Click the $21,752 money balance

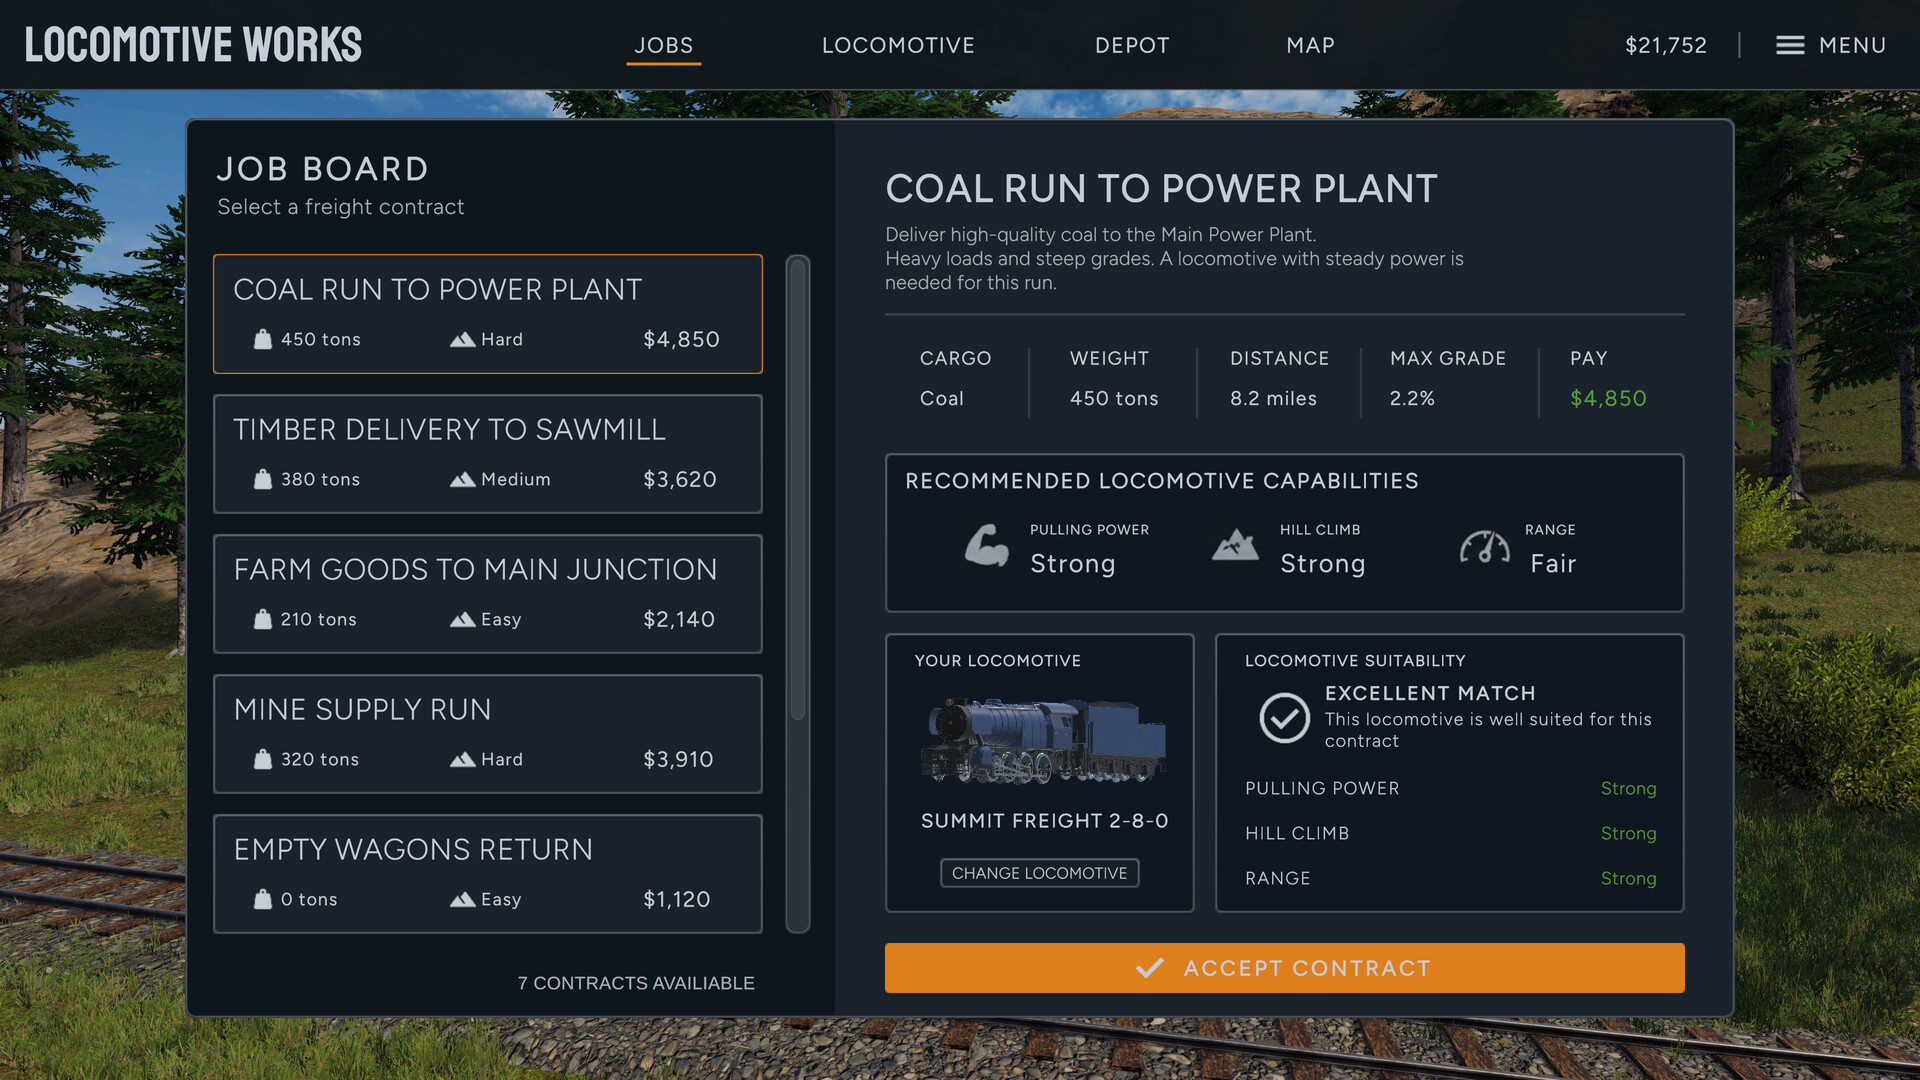[x=1666, y=45]
